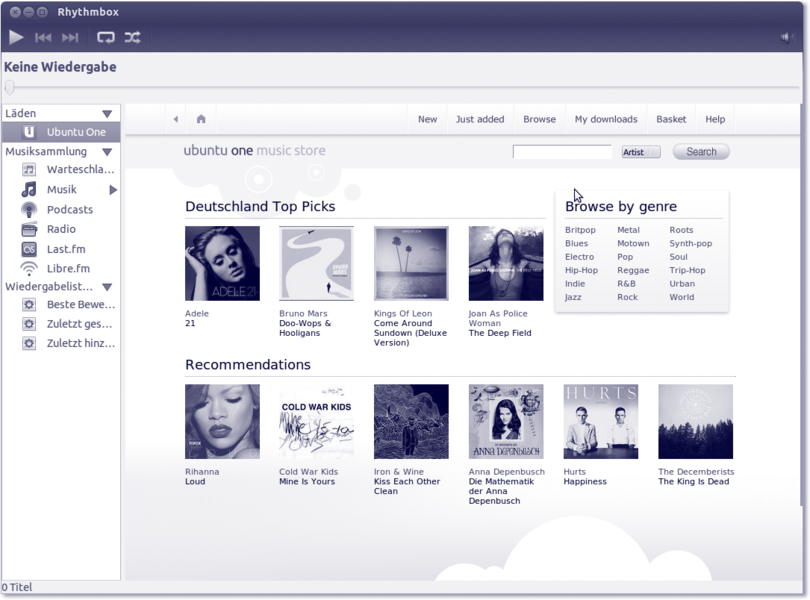Click the volume speaker icon
This screenshot has height=600, width=810.
coord(787,38)
